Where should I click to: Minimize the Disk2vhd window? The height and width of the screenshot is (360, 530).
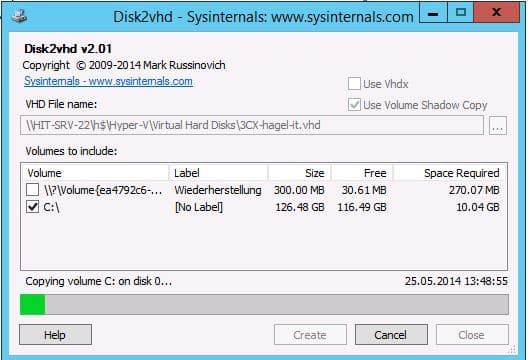(433, 13)
